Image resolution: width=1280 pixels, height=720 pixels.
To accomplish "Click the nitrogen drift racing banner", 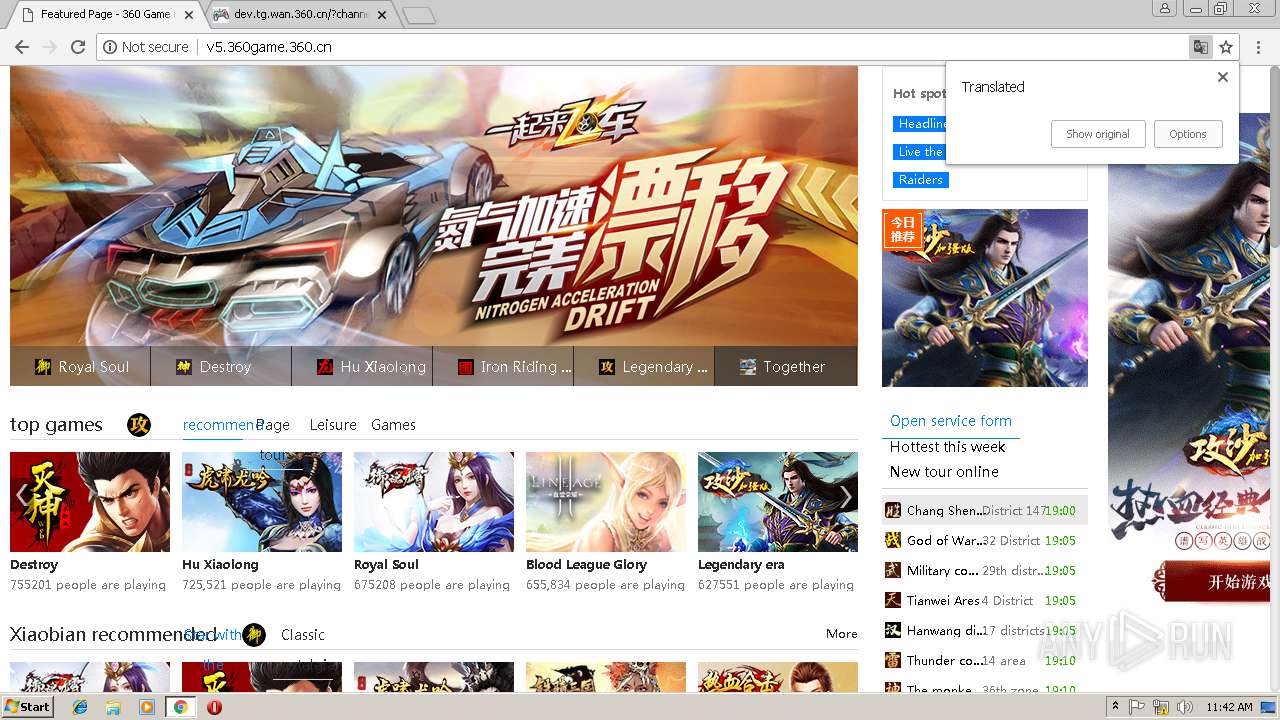I will click(x=434, y=206).
